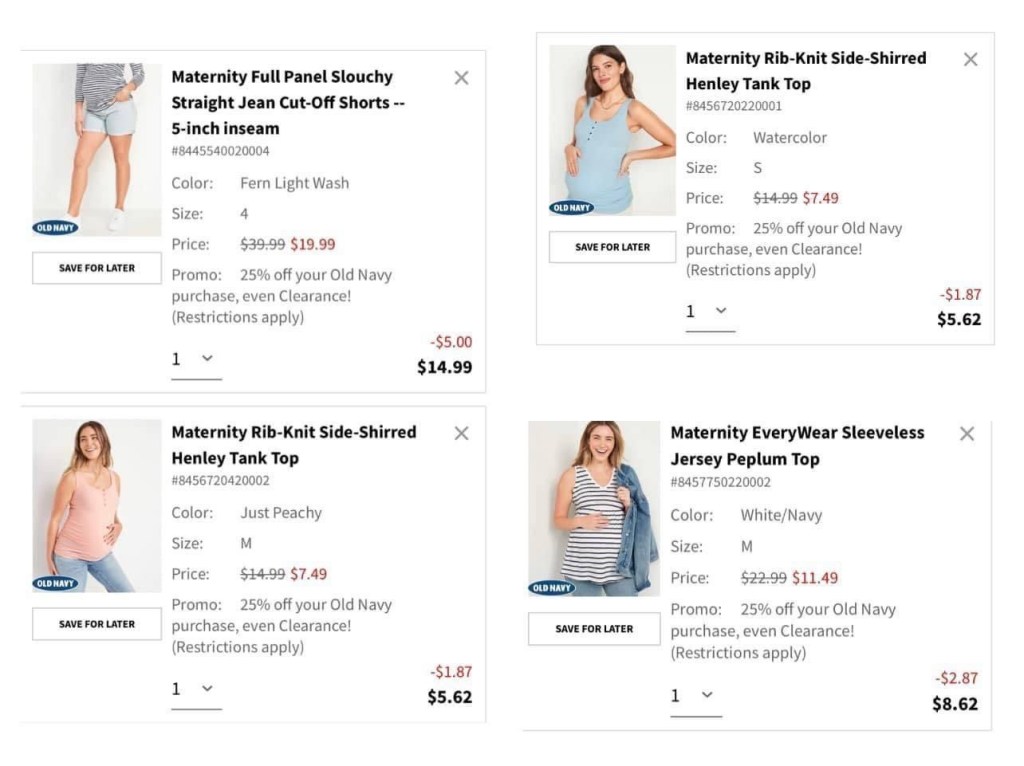This screenshot has width=1024, height=766.
Task: Click the Old Navy badge on striped top
Action: (552, 588)
